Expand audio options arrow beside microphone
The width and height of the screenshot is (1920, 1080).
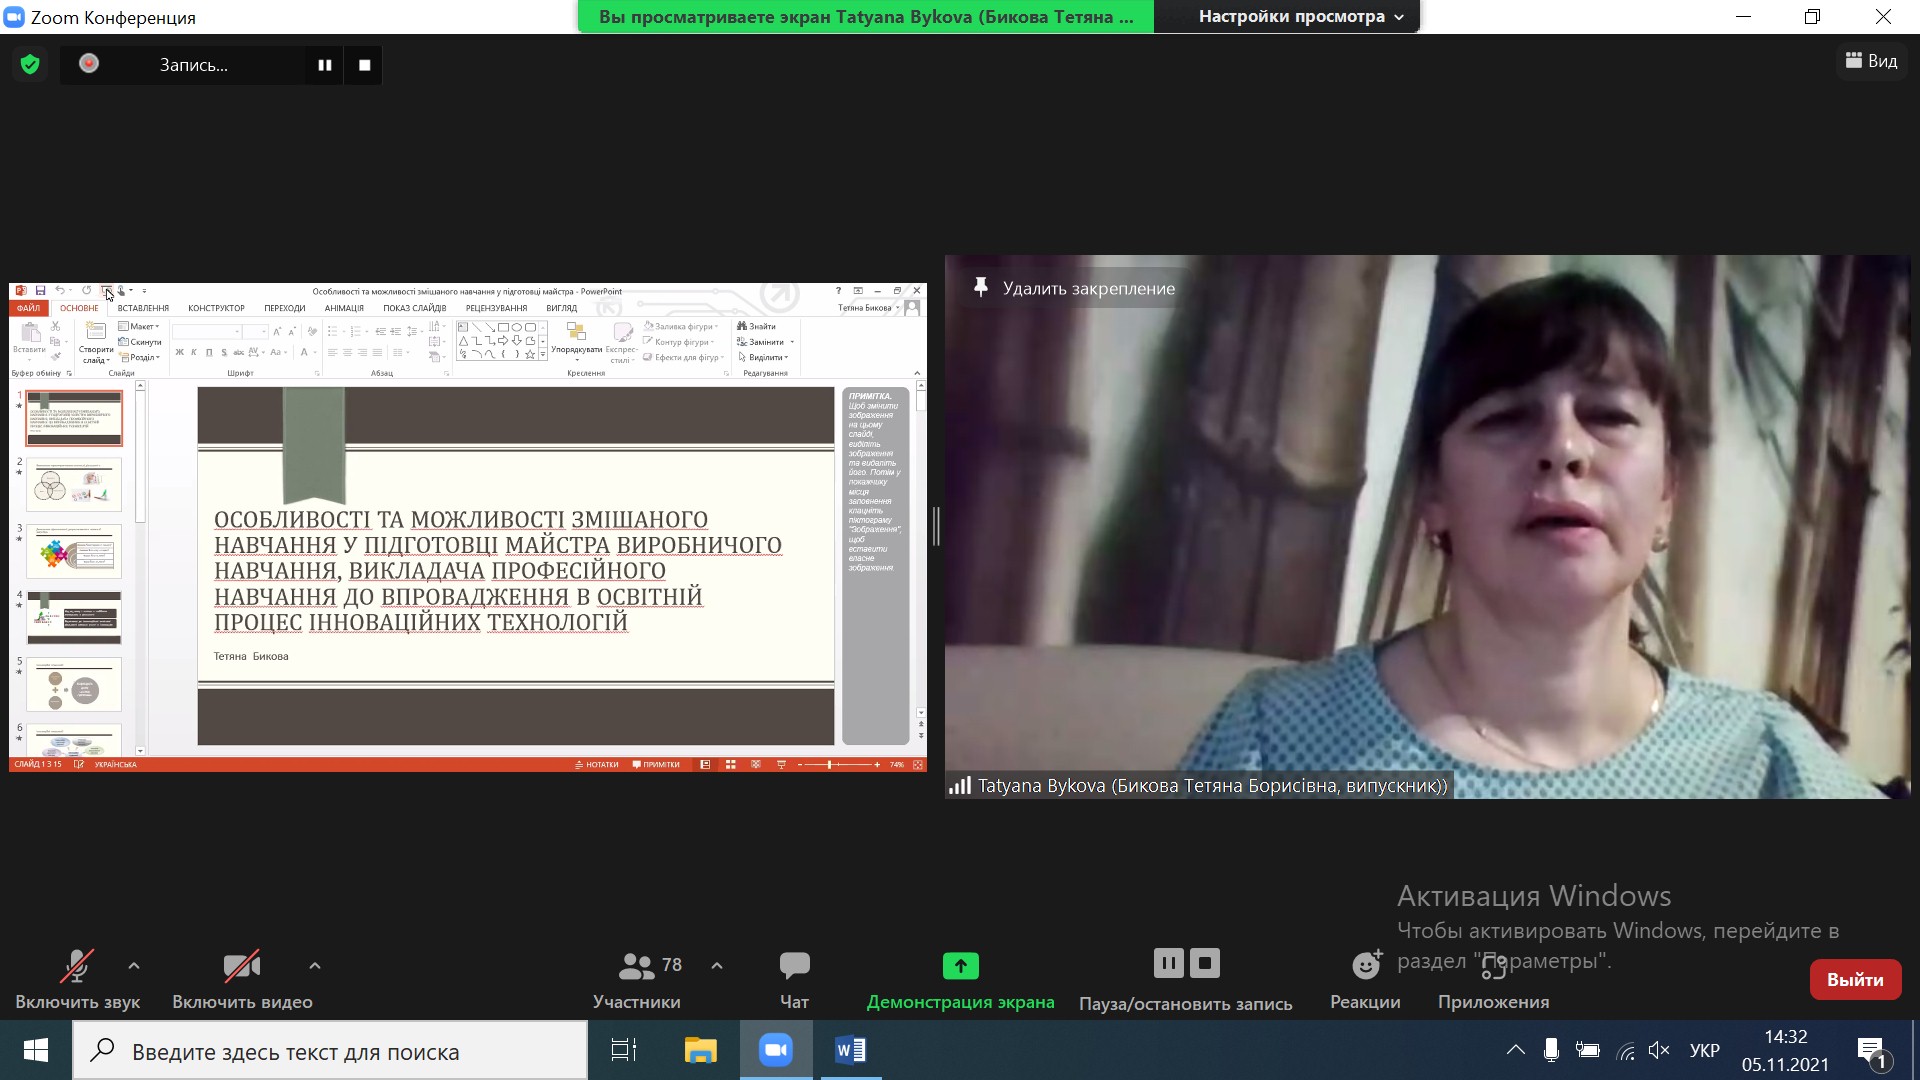pos(134,966)
